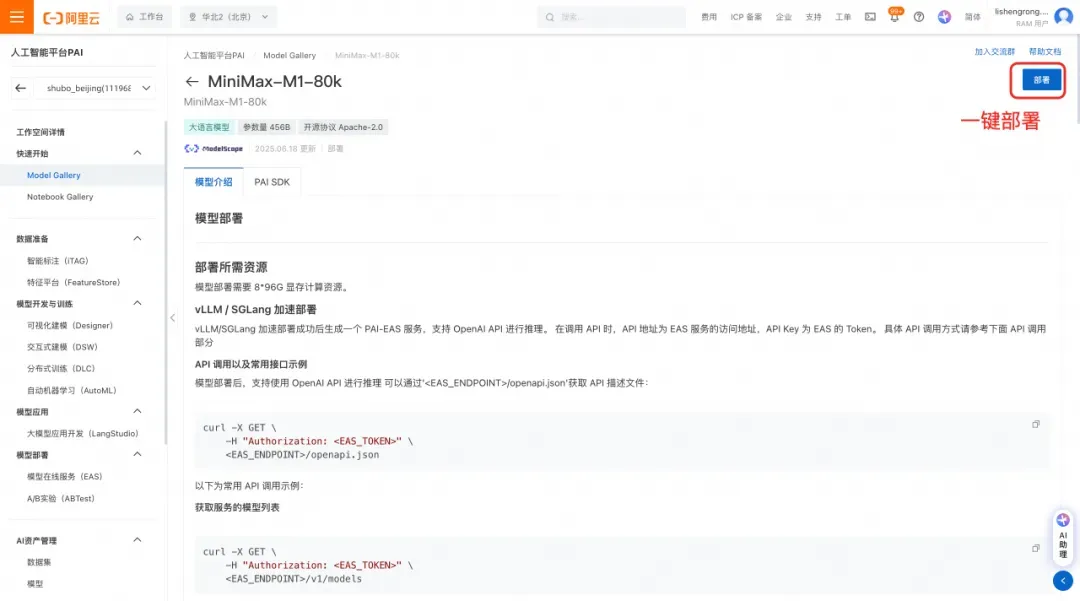The width and height of the screenshot is (1080, 601).
Task: Open 交互式建模（DSW）
Action: 62,347
